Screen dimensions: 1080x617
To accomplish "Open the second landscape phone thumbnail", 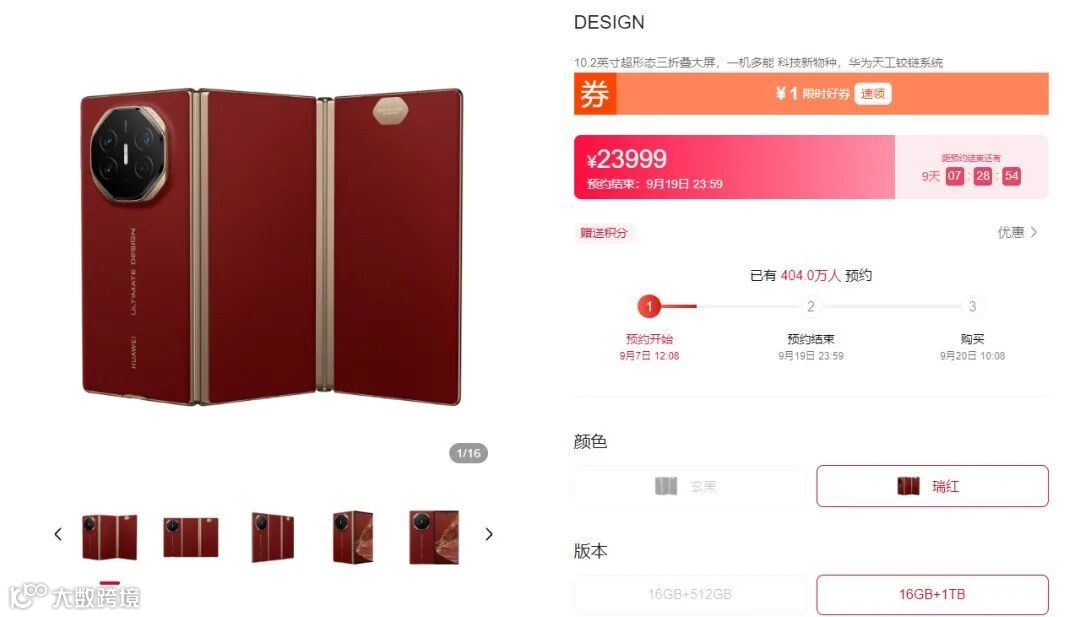I will (191, 537).
